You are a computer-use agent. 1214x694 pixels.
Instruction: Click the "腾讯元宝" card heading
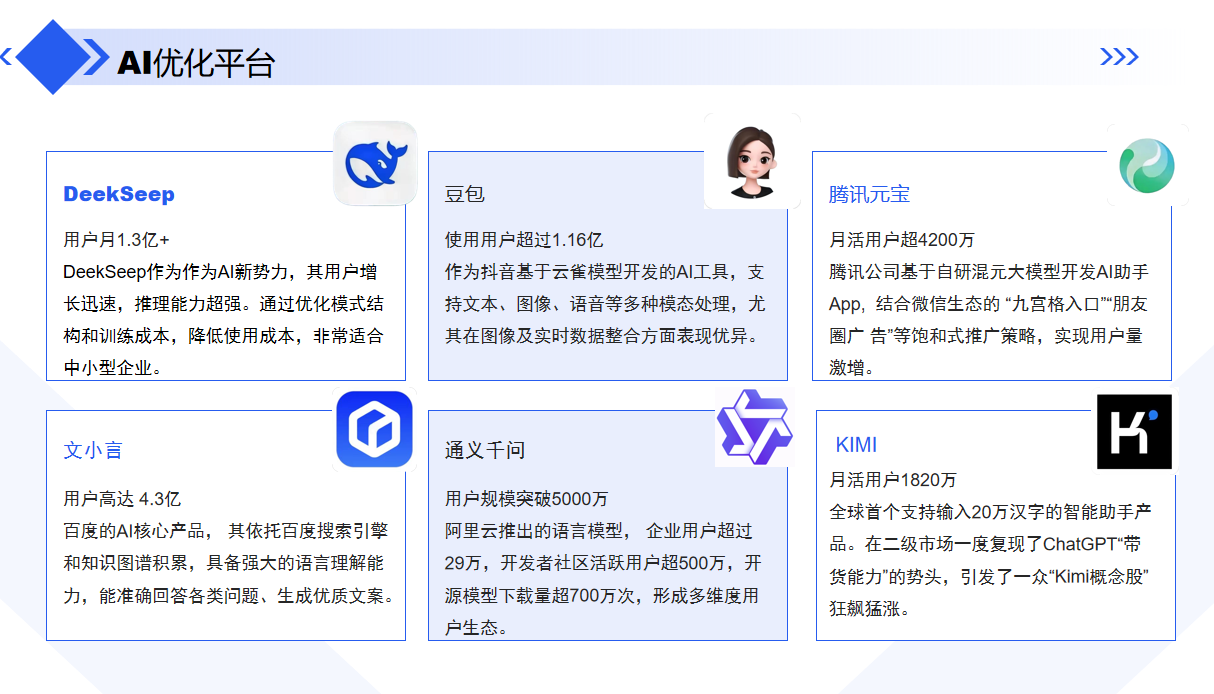click(869, 194)
